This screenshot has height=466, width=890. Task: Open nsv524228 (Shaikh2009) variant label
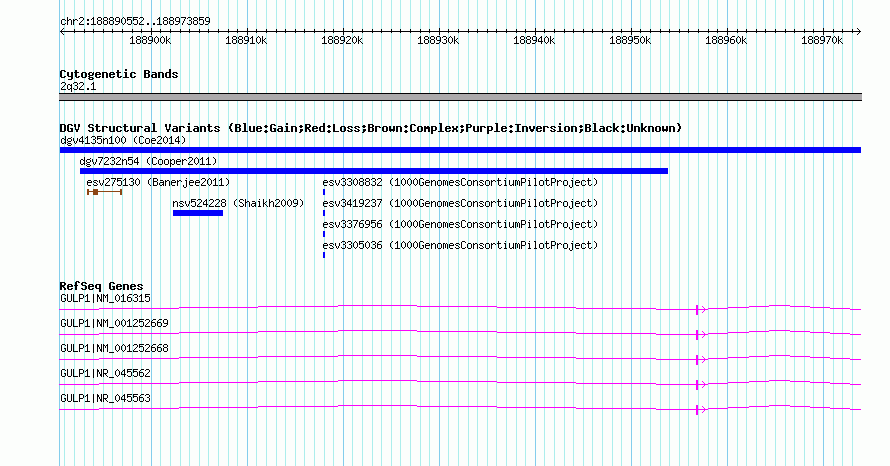pos(238,203)
